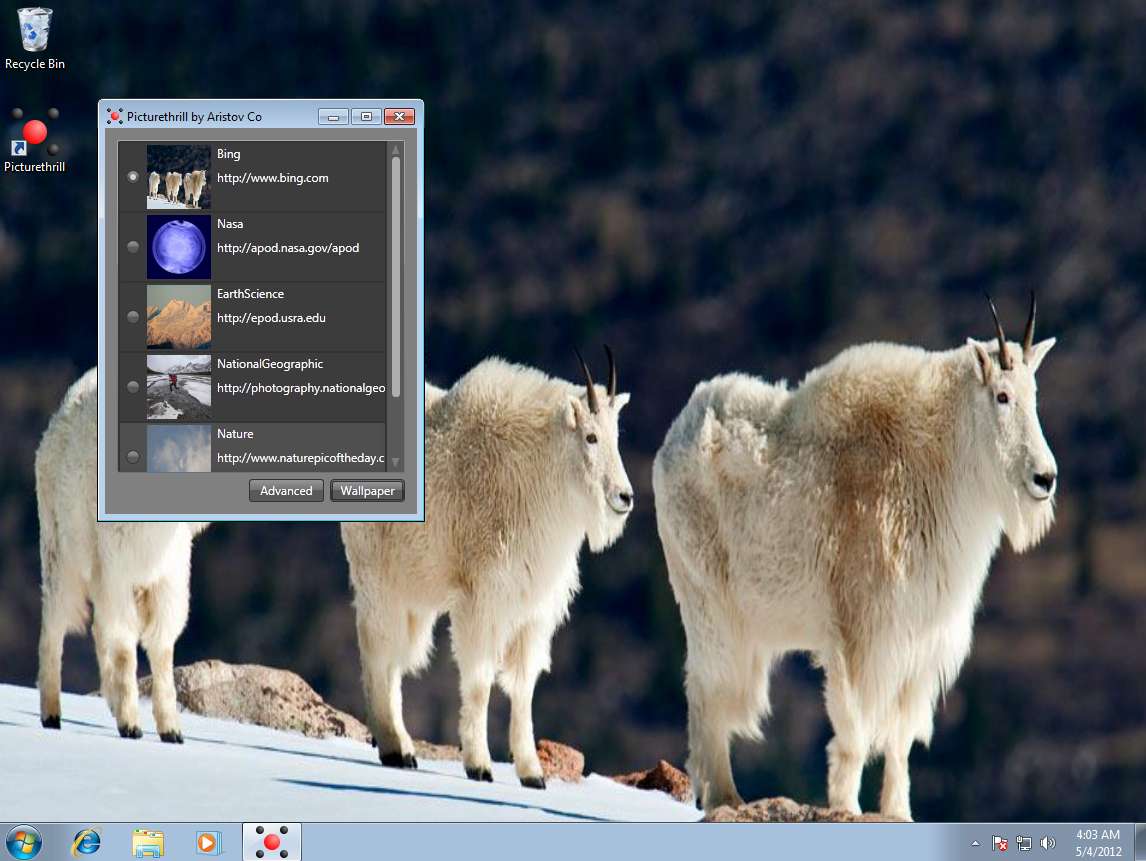
Task: Open Action Center flag tray icon
Action: (x=999, y=843)
